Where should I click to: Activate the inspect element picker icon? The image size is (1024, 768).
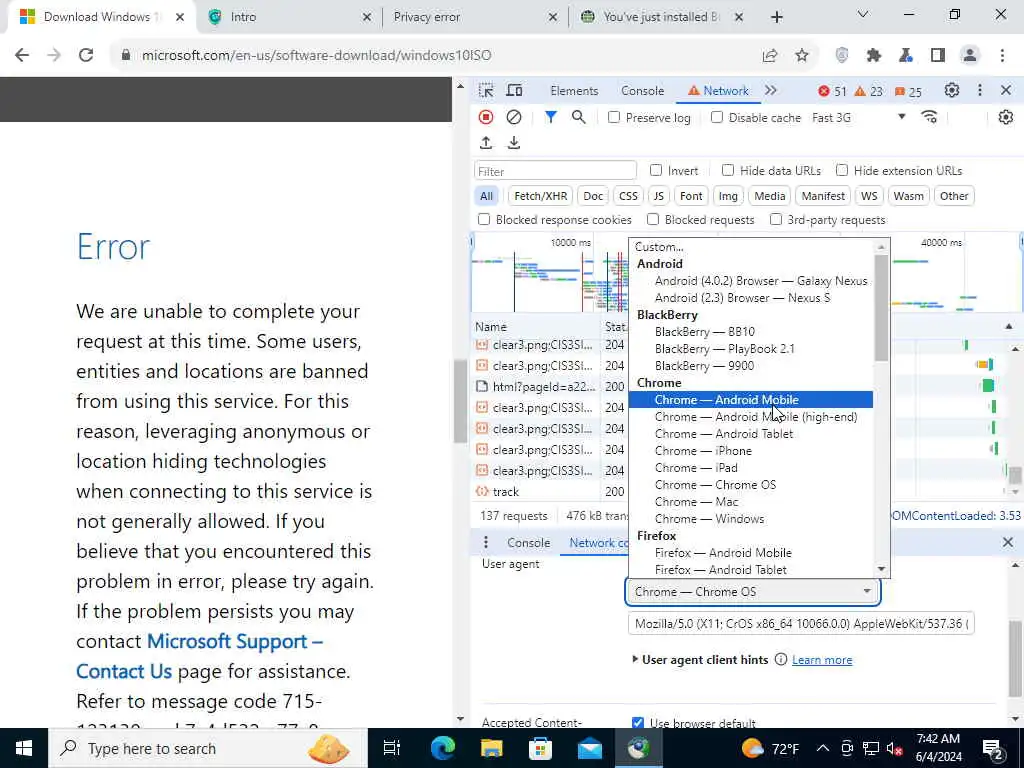point(486,91)
